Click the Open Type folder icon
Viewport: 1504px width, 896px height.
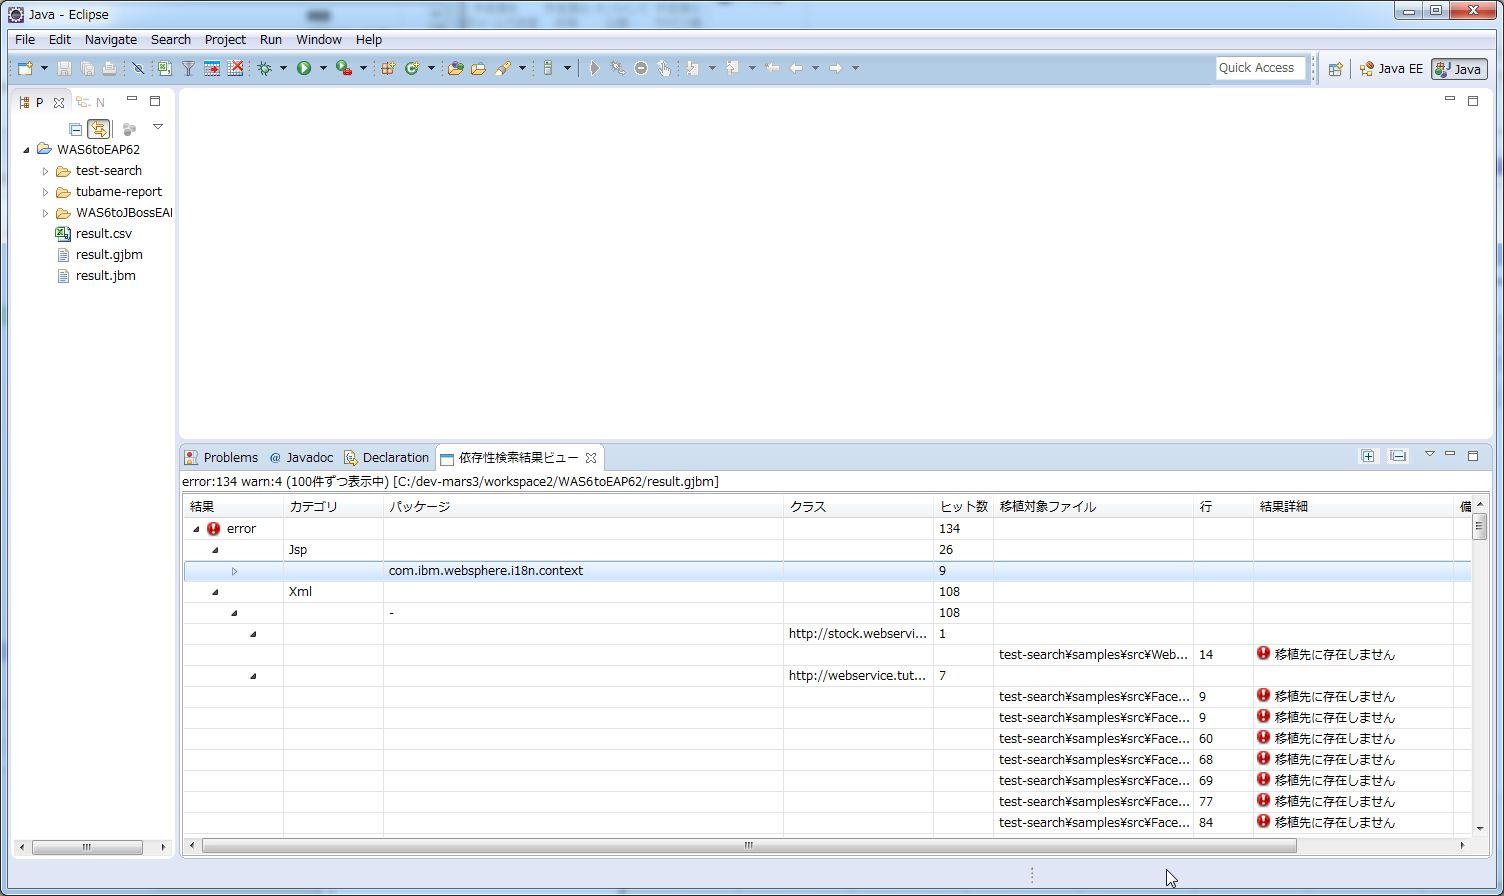[455, 68]
